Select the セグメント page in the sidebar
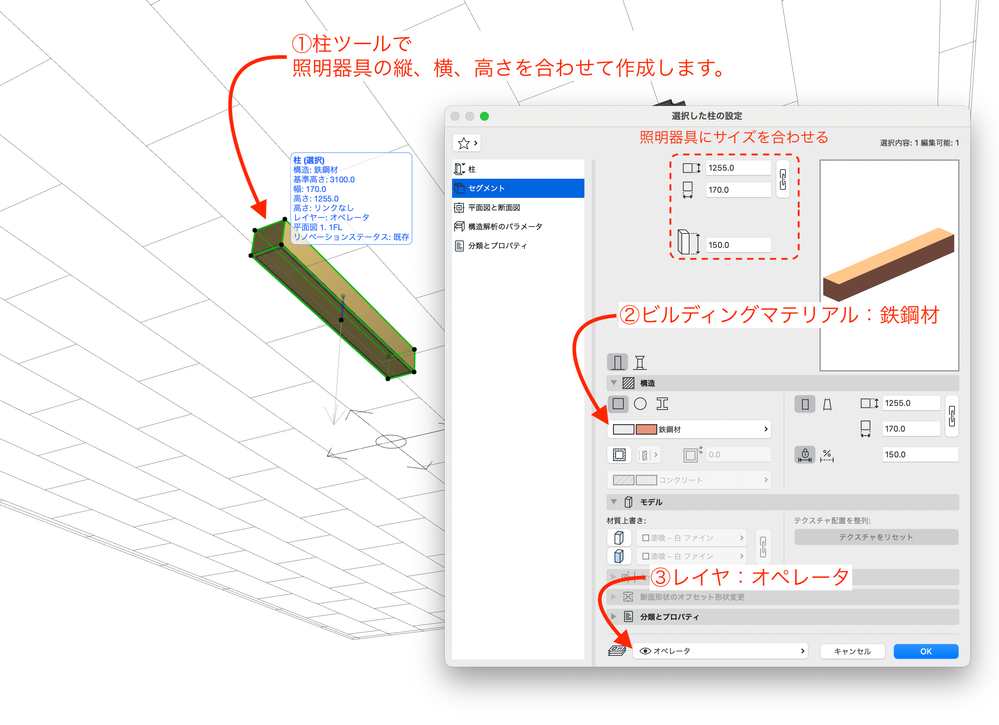Viewport: 999px width, 725px height. [x=518, y=188]
